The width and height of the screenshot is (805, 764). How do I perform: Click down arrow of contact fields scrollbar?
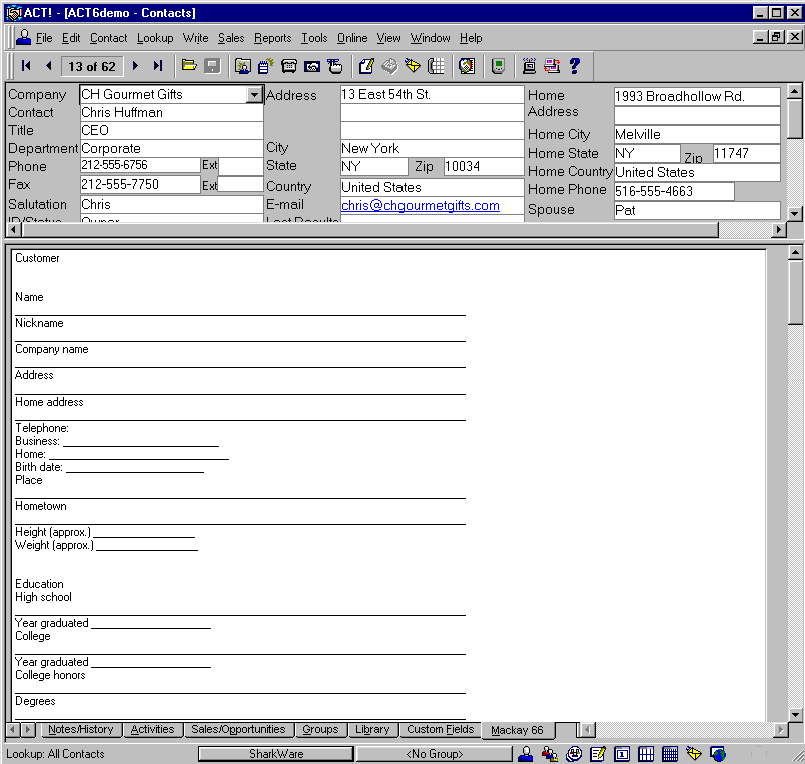tap(795, 214)
